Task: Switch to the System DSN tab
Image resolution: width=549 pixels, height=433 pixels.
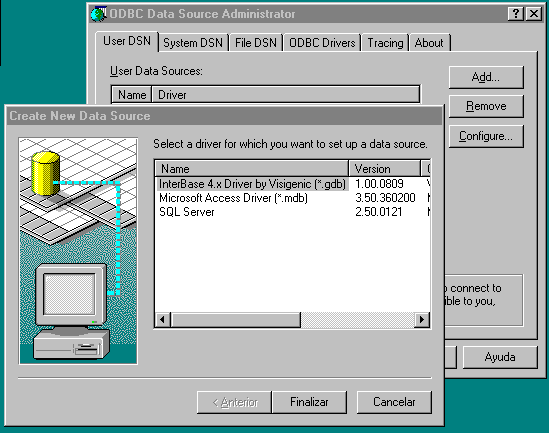Action: tap(193, 43)
